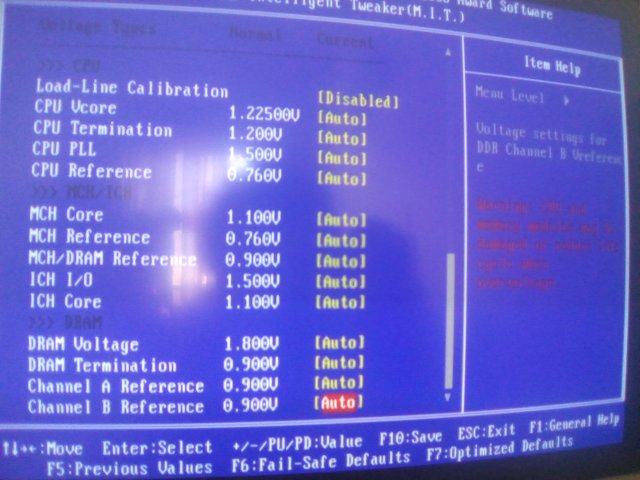Screen dimensions: 640x480
Task: Open the CPU PLL [Auto] setting
Action: [x=342, y=158]
